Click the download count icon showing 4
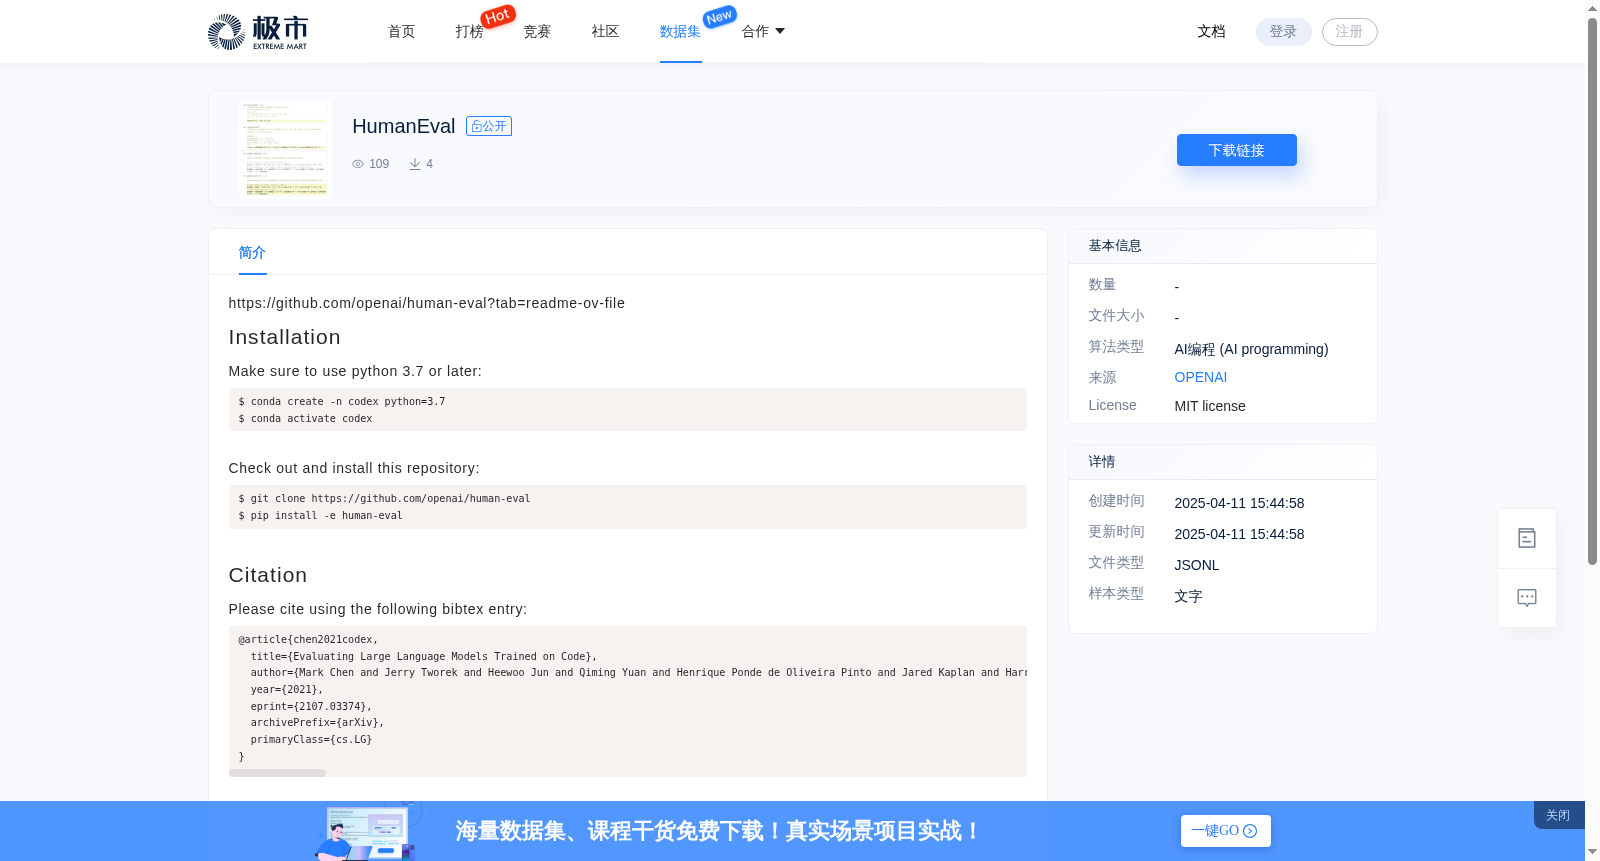The width and height of the screenshot is (1600, 861). pyautogui.click(x=415, y=164)
